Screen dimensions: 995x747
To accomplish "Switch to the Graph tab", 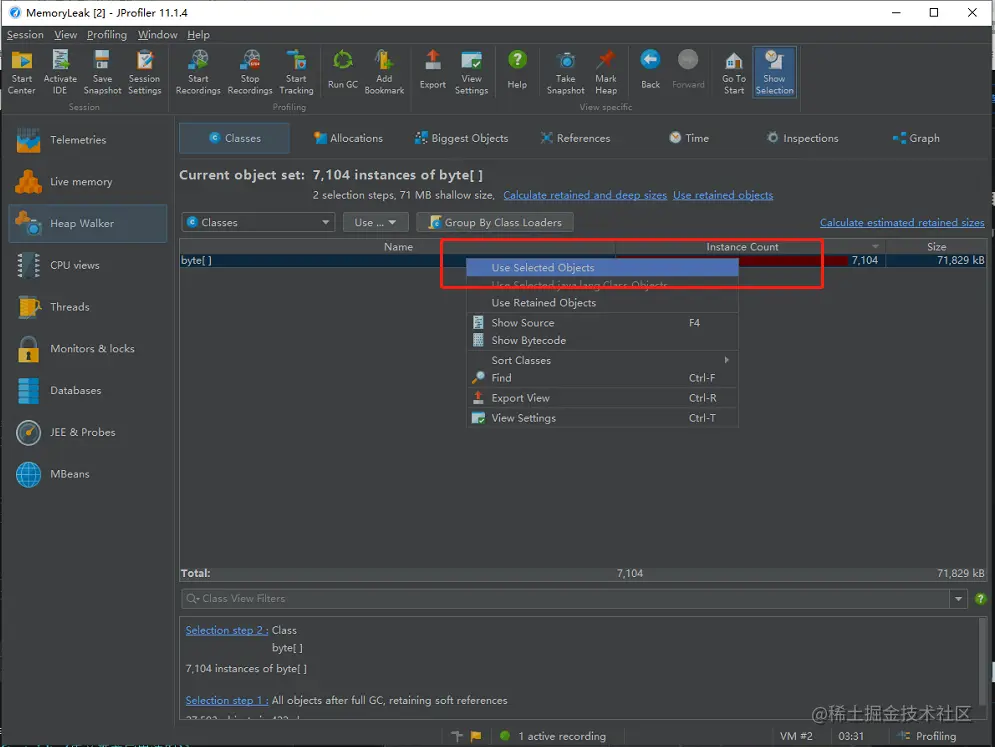I will click(916, 138).
